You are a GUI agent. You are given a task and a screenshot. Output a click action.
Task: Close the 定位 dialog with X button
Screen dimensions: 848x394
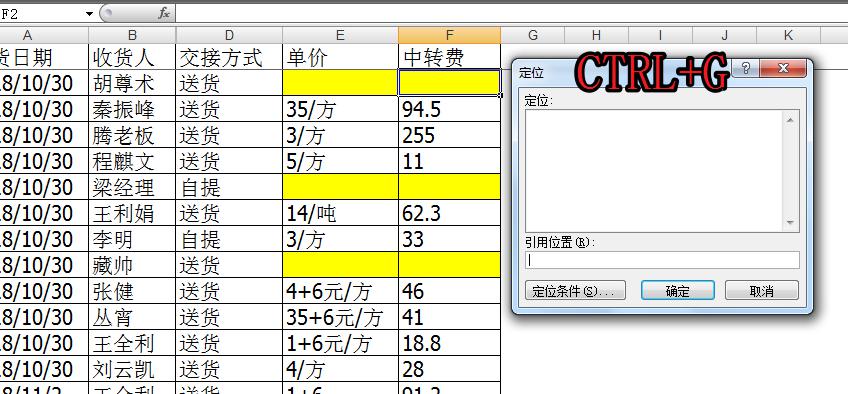783,69
